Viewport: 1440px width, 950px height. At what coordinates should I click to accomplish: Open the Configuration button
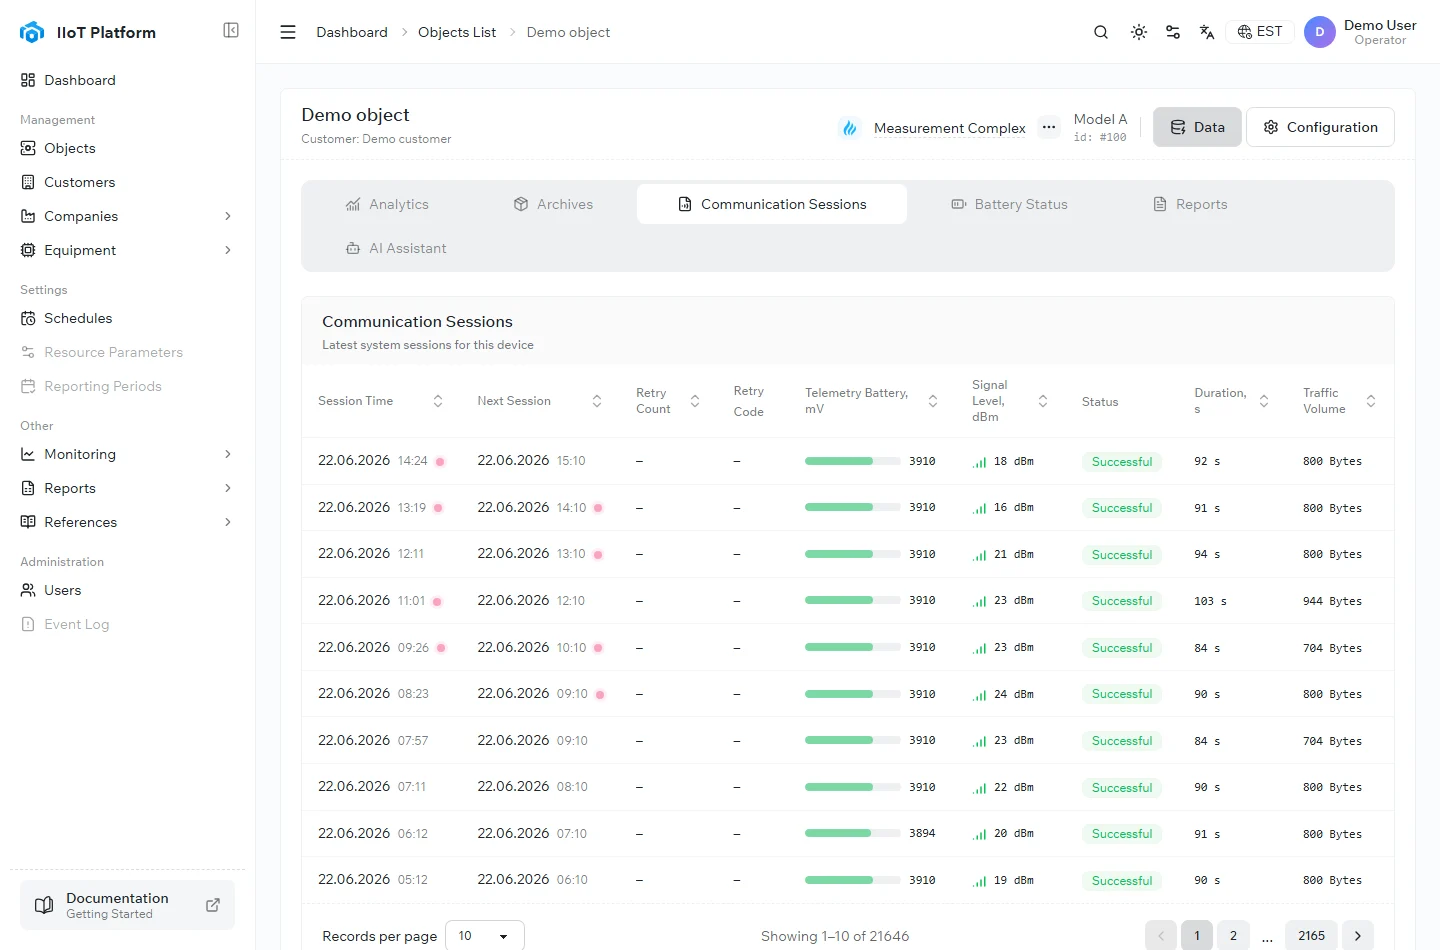coord(1320,127)
